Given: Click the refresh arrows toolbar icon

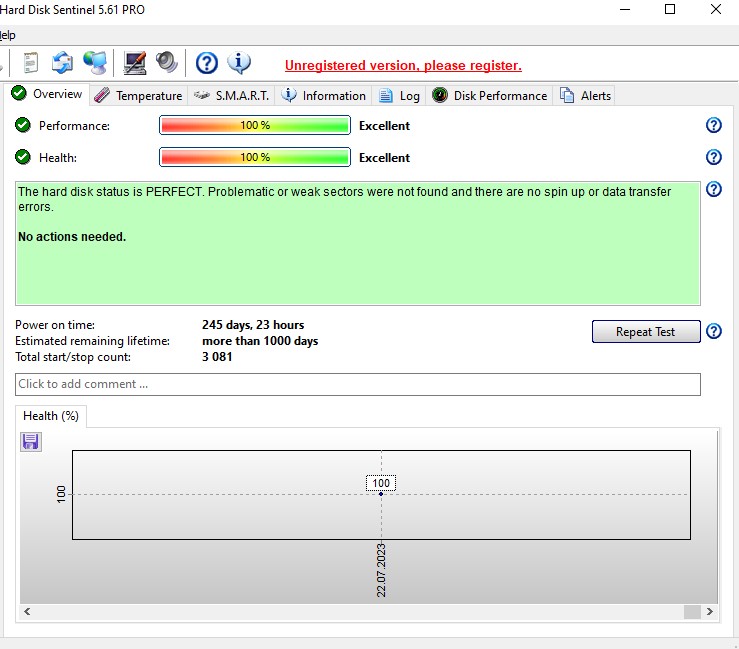Looking at the screenshot, I should (x=62, y=62).
